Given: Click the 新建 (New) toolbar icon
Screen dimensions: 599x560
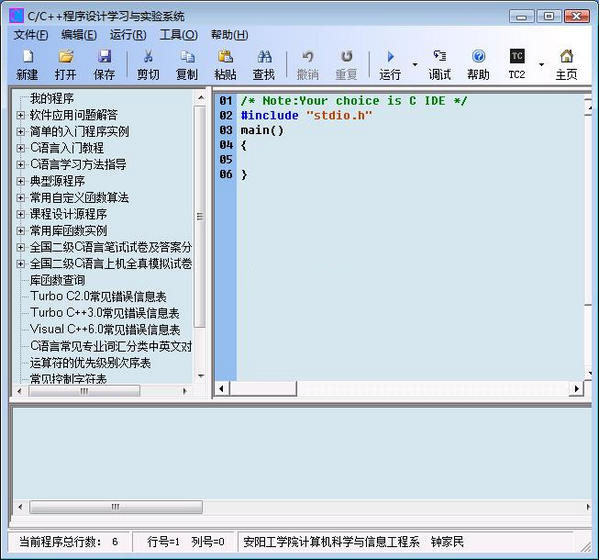Looking at the screenshot, I should pyautogui.click(x=28, y=57).
